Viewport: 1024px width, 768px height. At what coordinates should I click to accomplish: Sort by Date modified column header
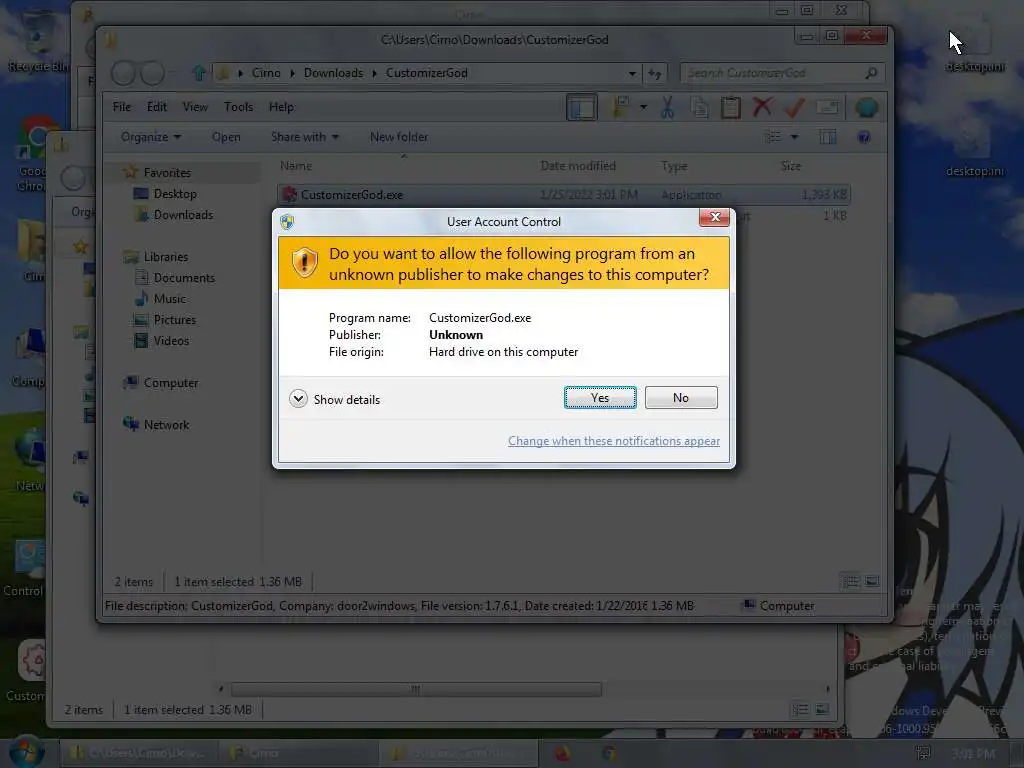[x=578, y=166]
